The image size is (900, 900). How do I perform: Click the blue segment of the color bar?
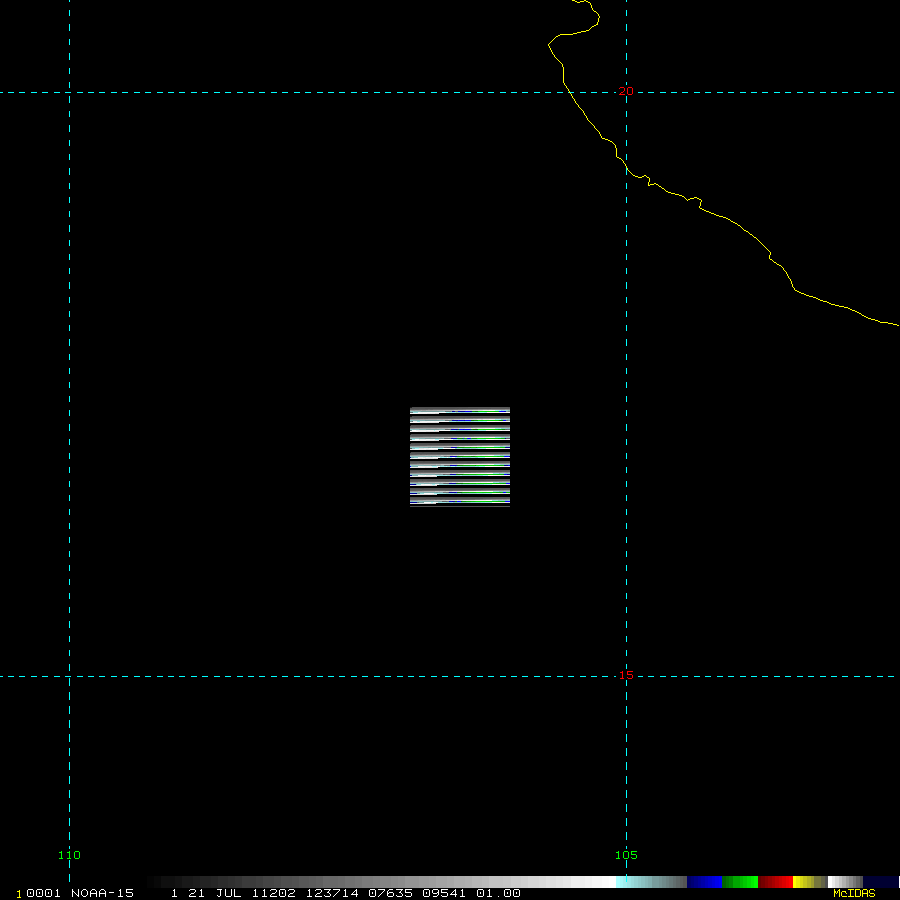[x=704, y=882]
